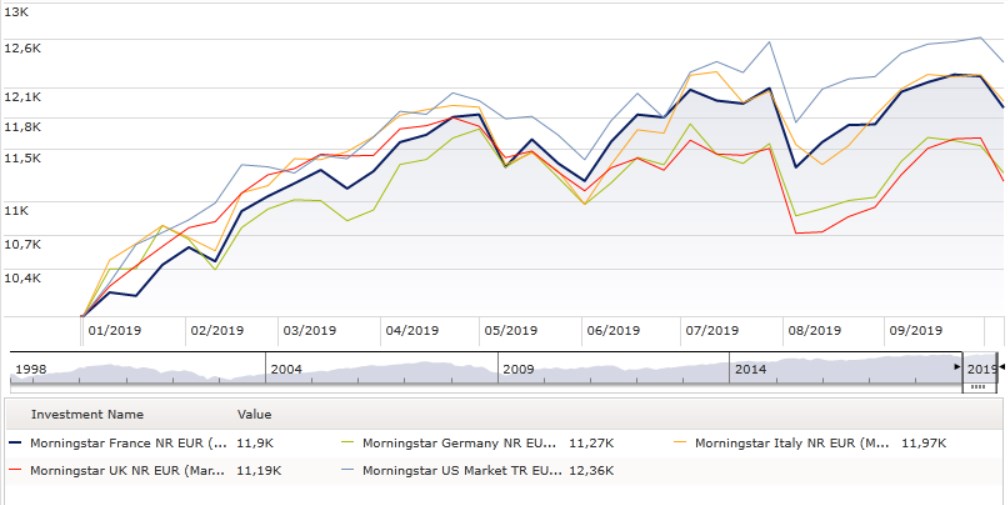Click the Morningstar UK red legend swatch
Screen dimensions: 1008x505
15,469
